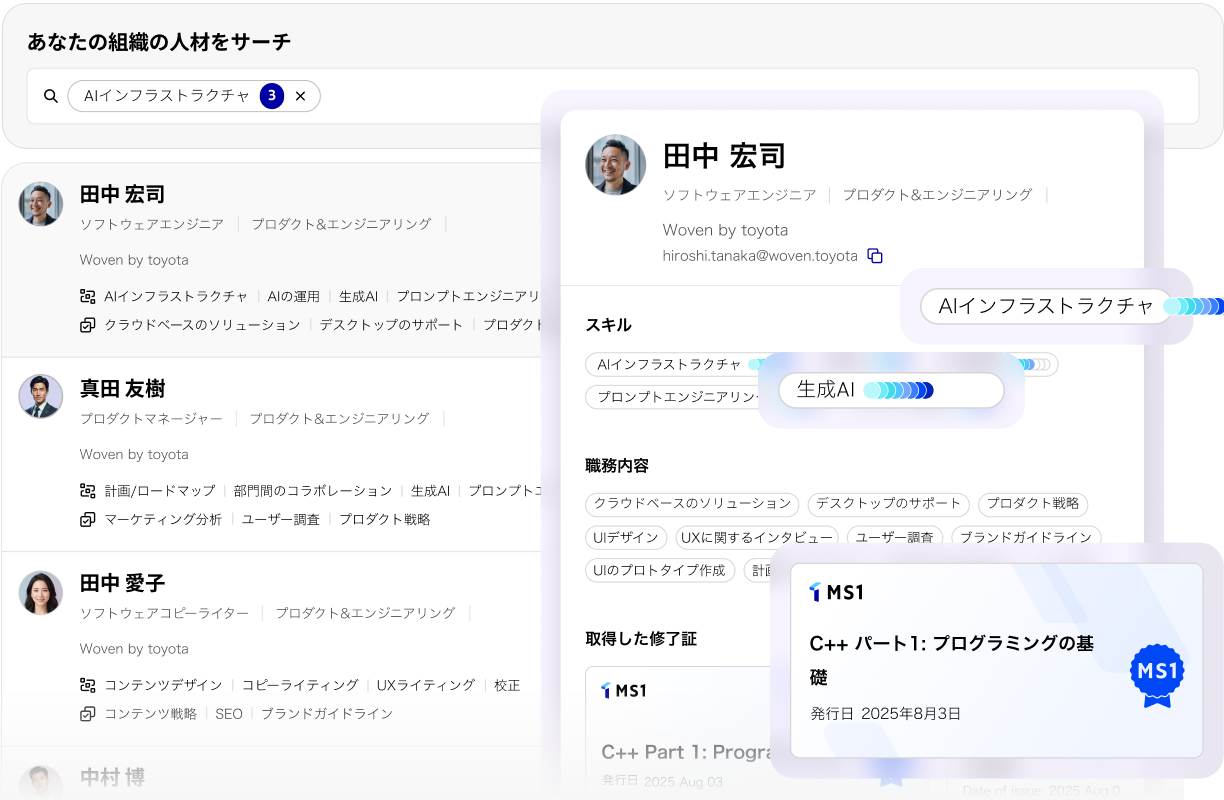Open 真田 友樹's profile photo
This screenshot has width=1224, height=800.
point(41,397)
